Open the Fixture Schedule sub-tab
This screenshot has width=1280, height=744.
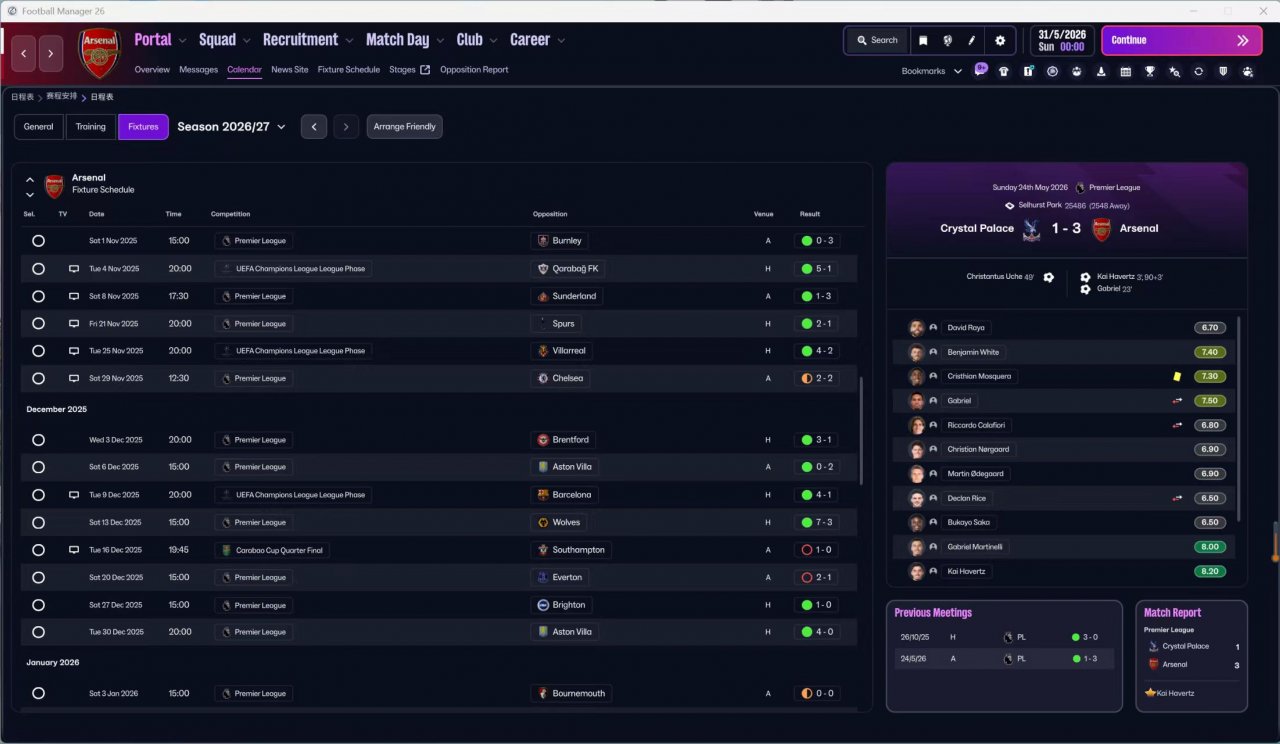point(349,70)
